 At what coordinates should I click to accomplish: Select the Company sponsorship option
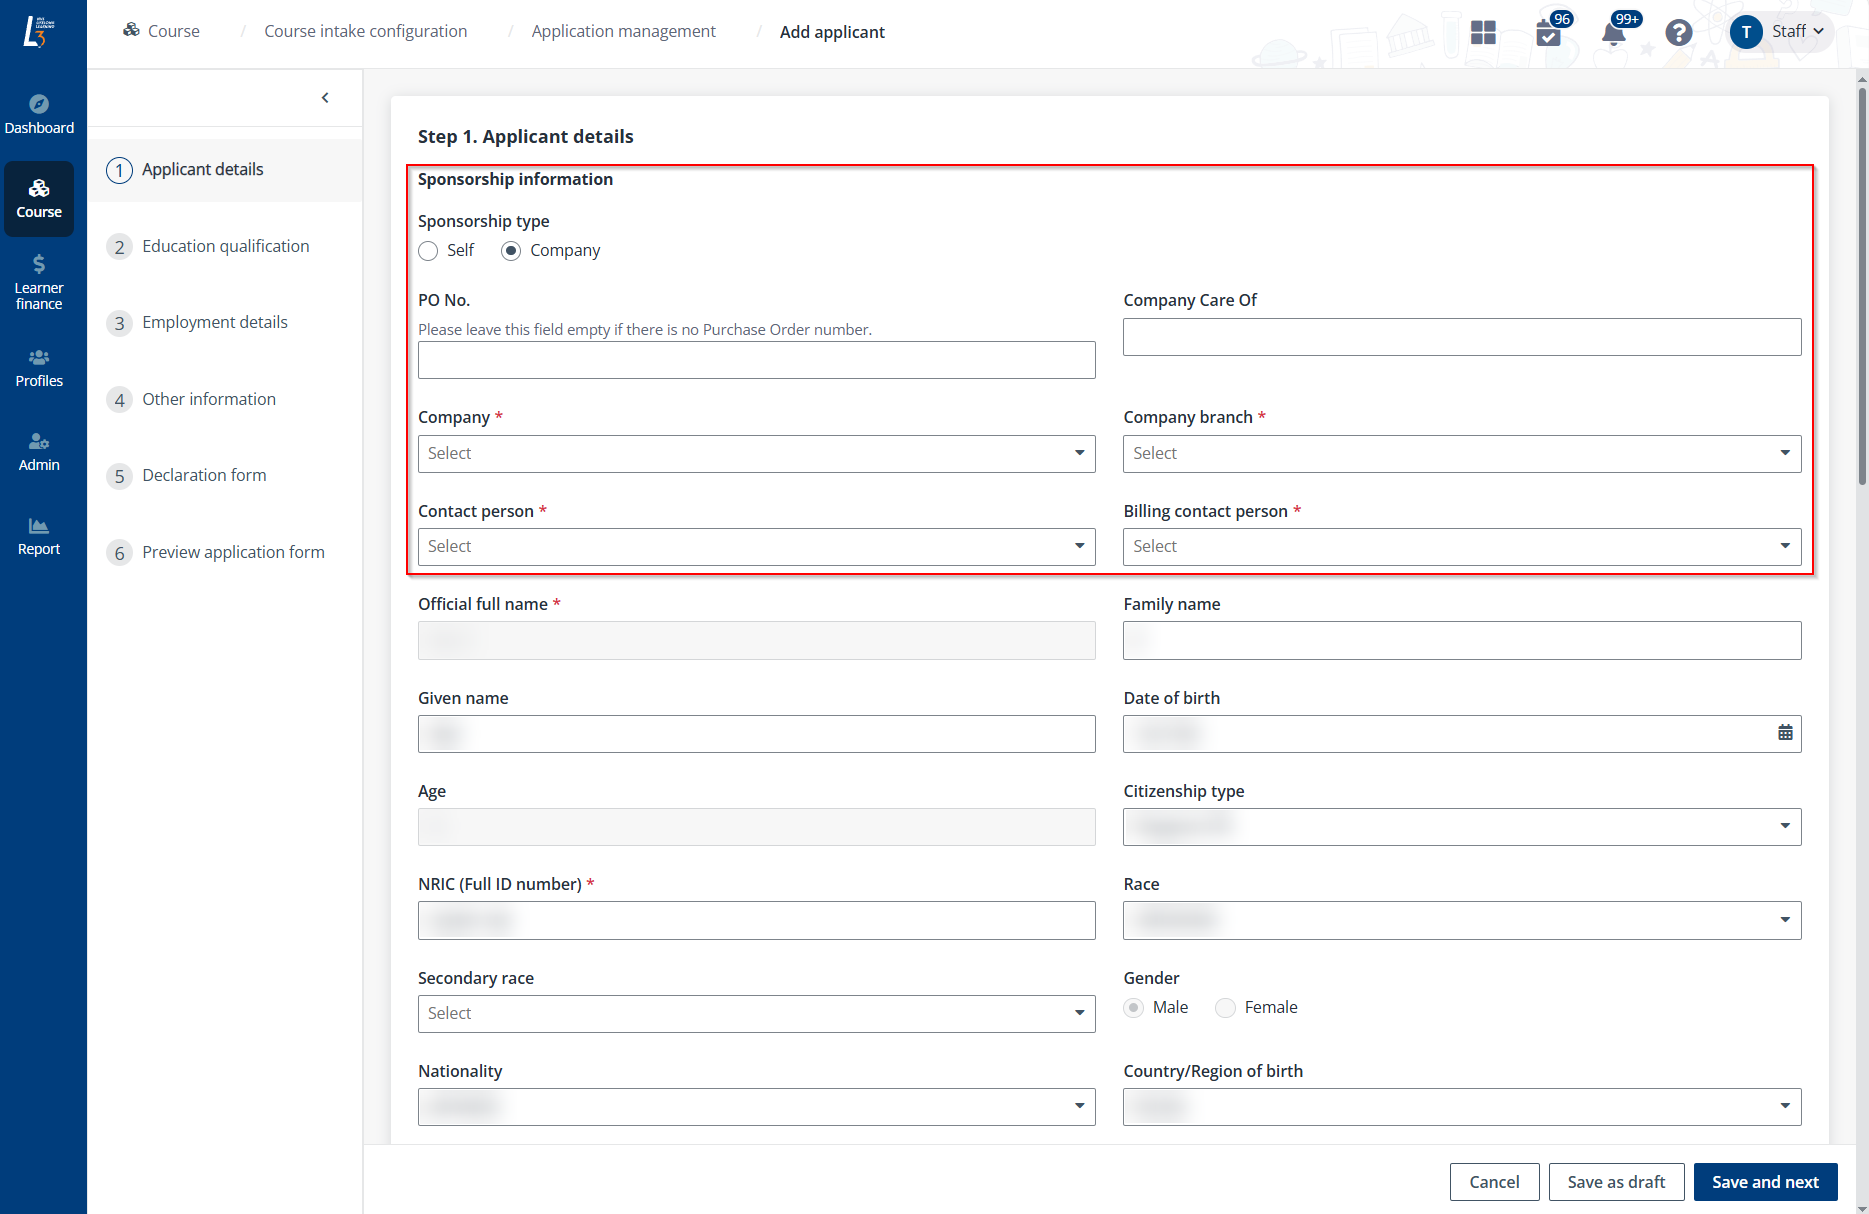tap(511, 251)
